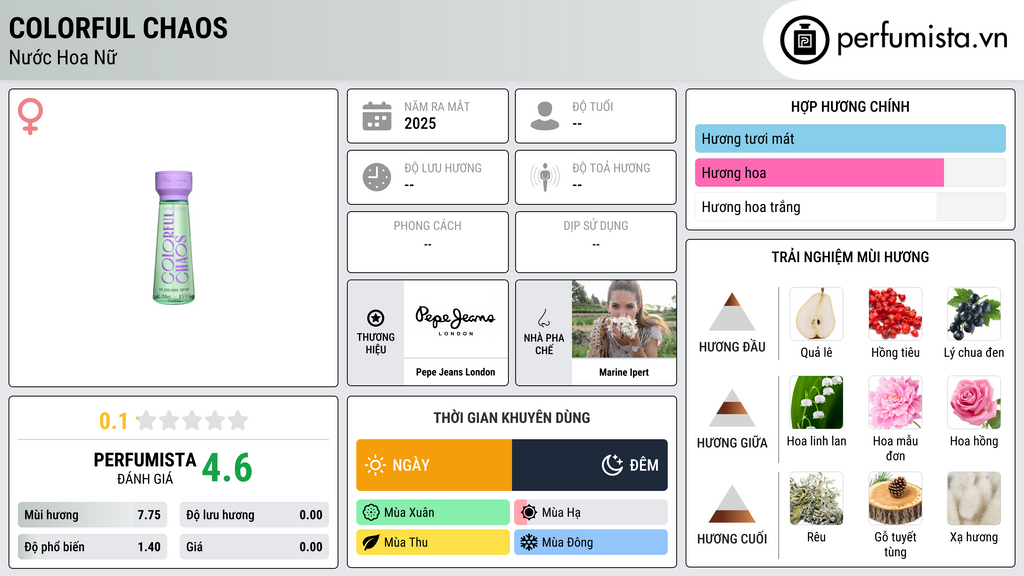Viewport: 1024px width, 576px height.
Task: Click the star badge icon above Thương hiệu
Action: [x=376, y=318]
